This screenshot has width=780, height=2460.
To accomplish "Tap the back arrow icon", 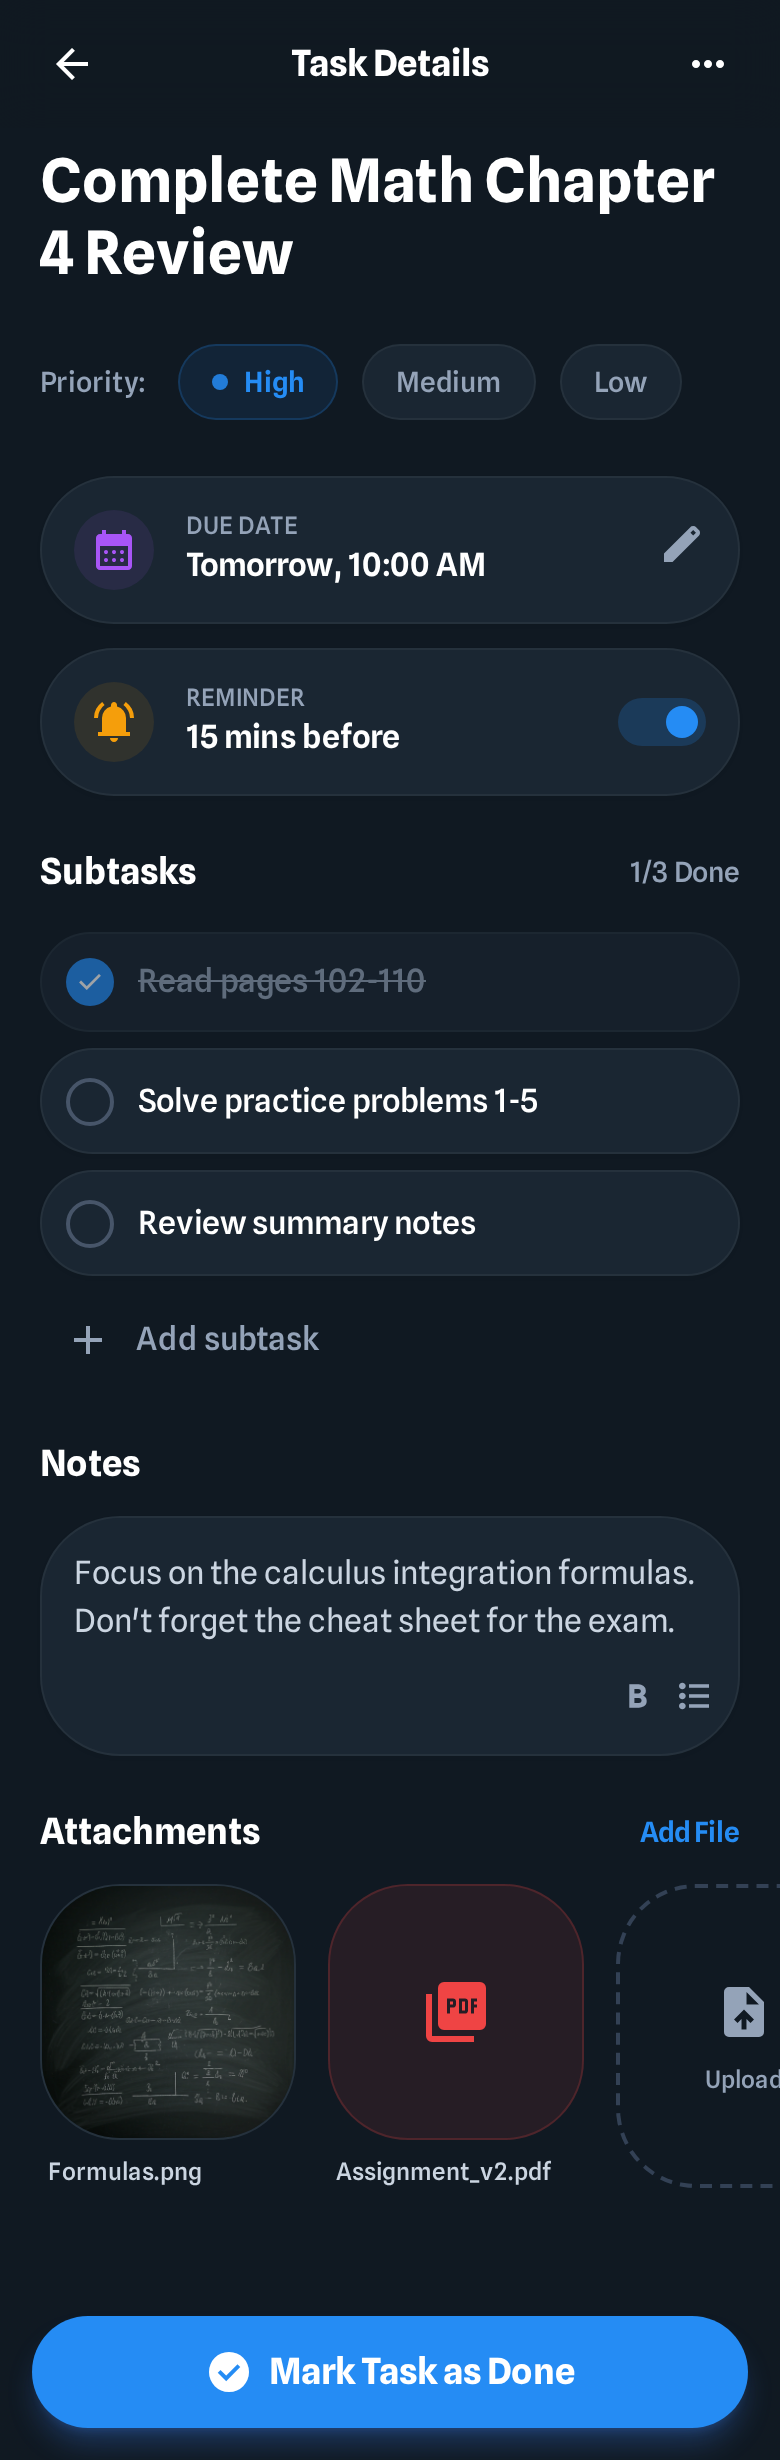I will pos(72,65).
